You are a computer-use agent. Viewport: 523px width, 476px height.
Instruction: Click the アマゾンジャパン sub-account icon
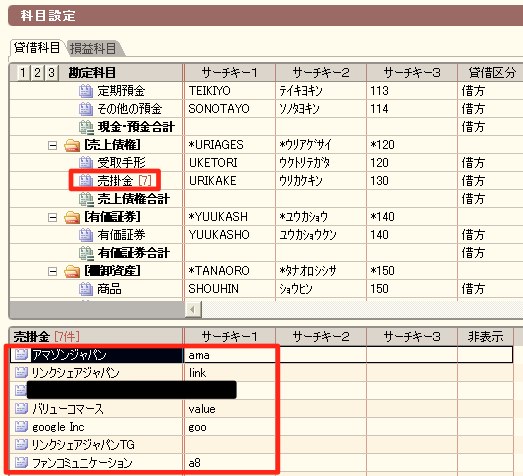tap(21, 354)
